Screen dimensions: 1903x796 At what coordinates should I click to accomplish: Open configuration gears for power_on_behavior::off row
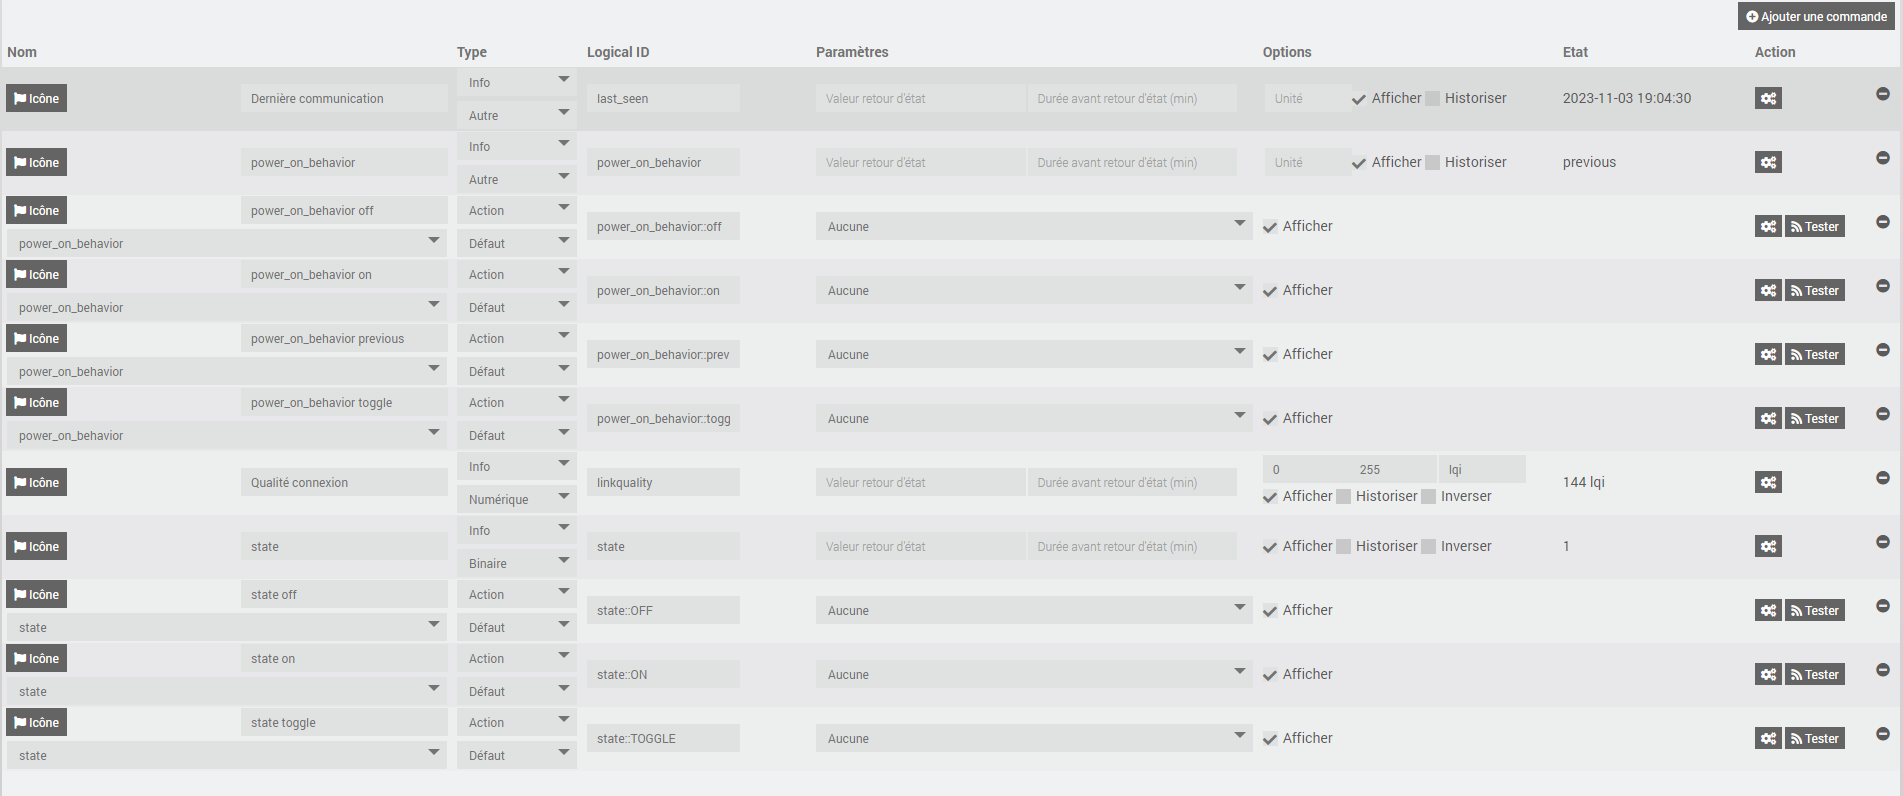click(x=1768, y=226)
